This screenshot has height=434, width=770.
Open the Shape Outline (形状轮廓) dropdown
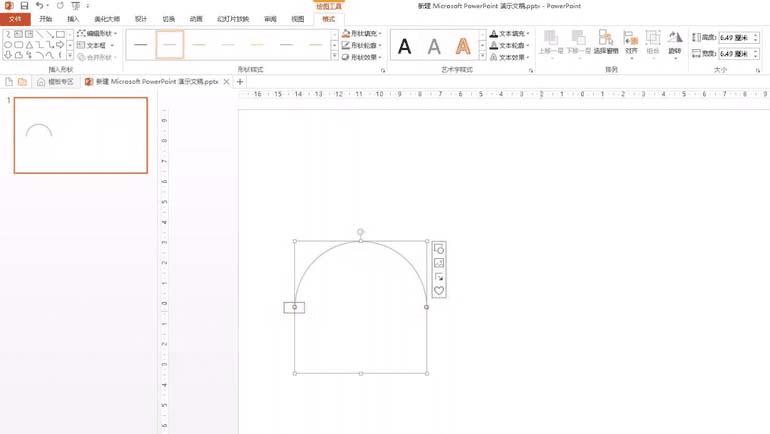364,45
